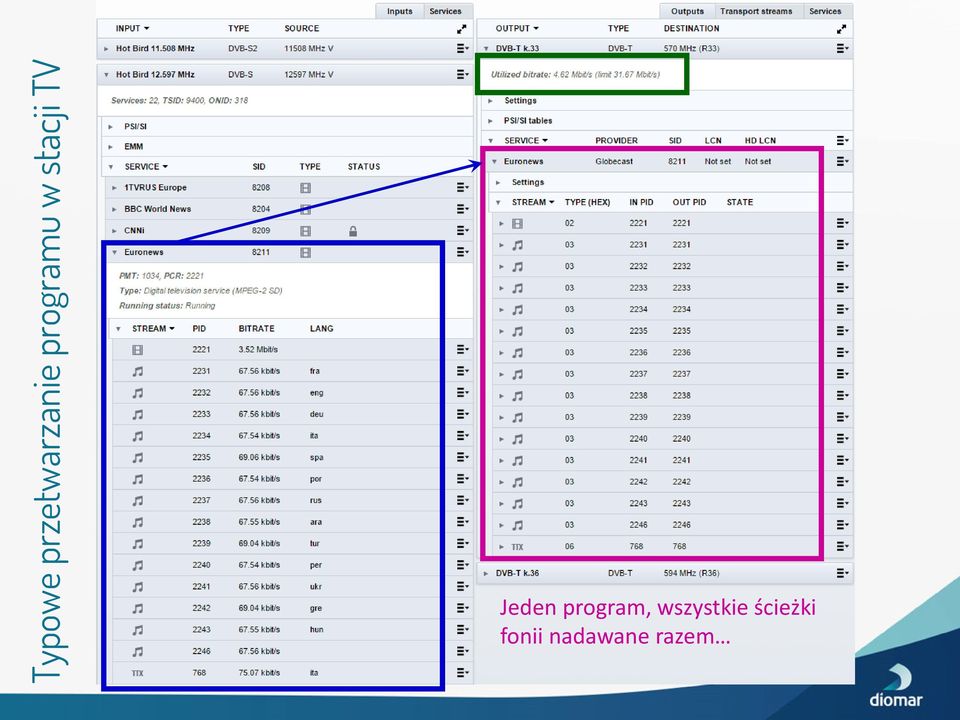This screenshot has width=960, height=720.
Task: Click the video stream icon in output PID 2221 row
Action: (x=517, y=223)
